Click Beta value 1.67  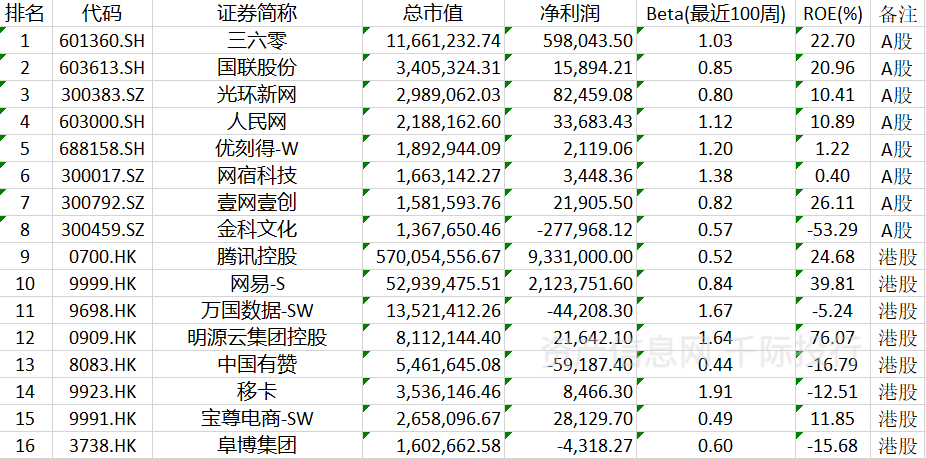(x=716, y=311)
